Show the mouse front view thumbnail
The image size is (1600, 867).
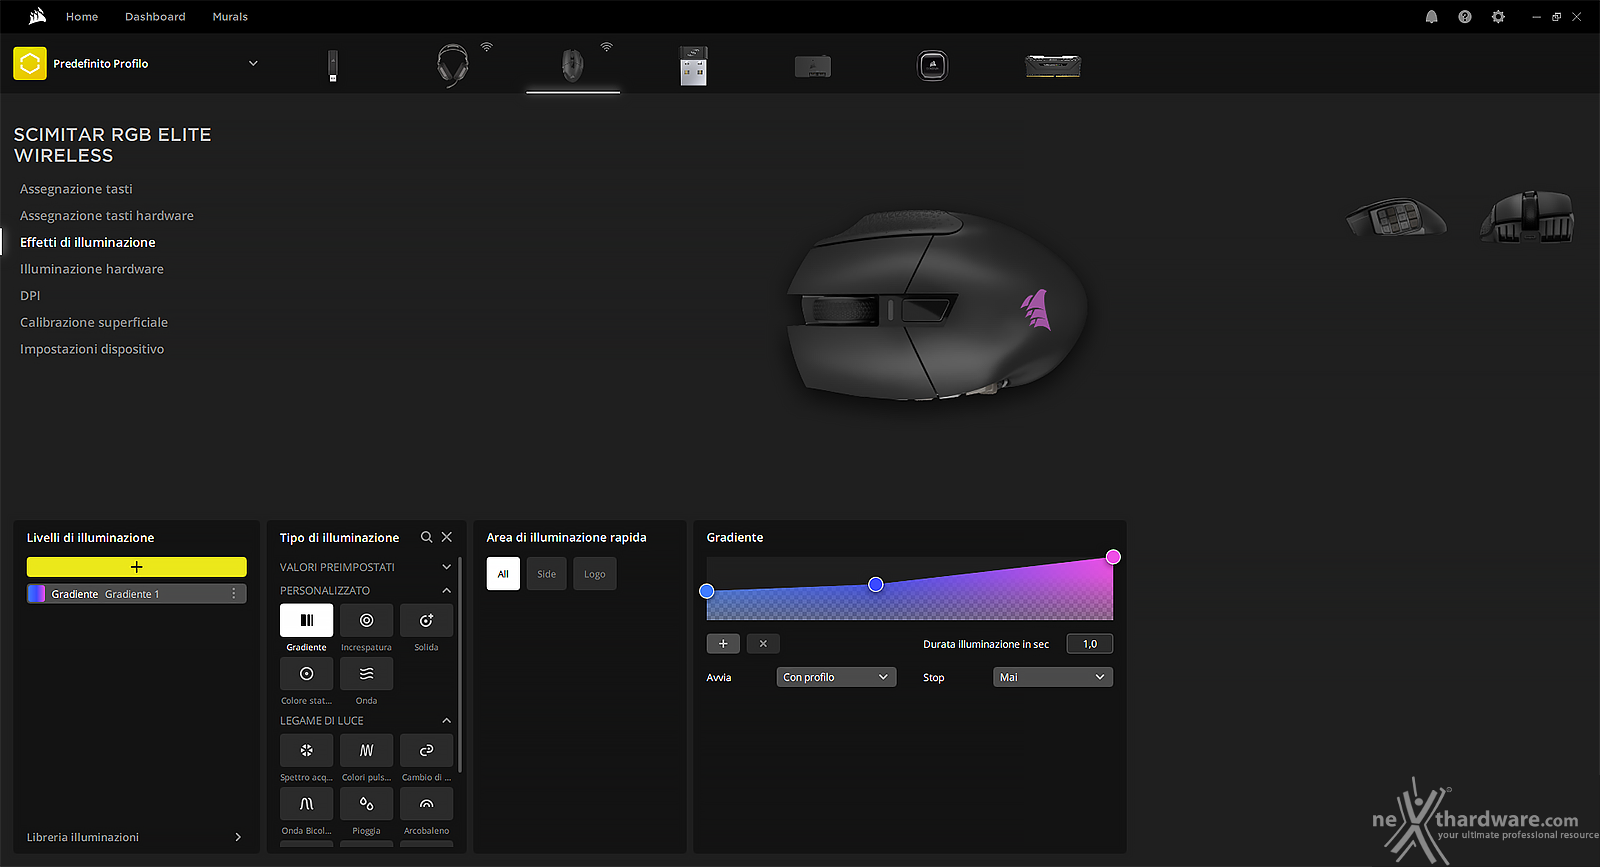(x=1527, y=217)
